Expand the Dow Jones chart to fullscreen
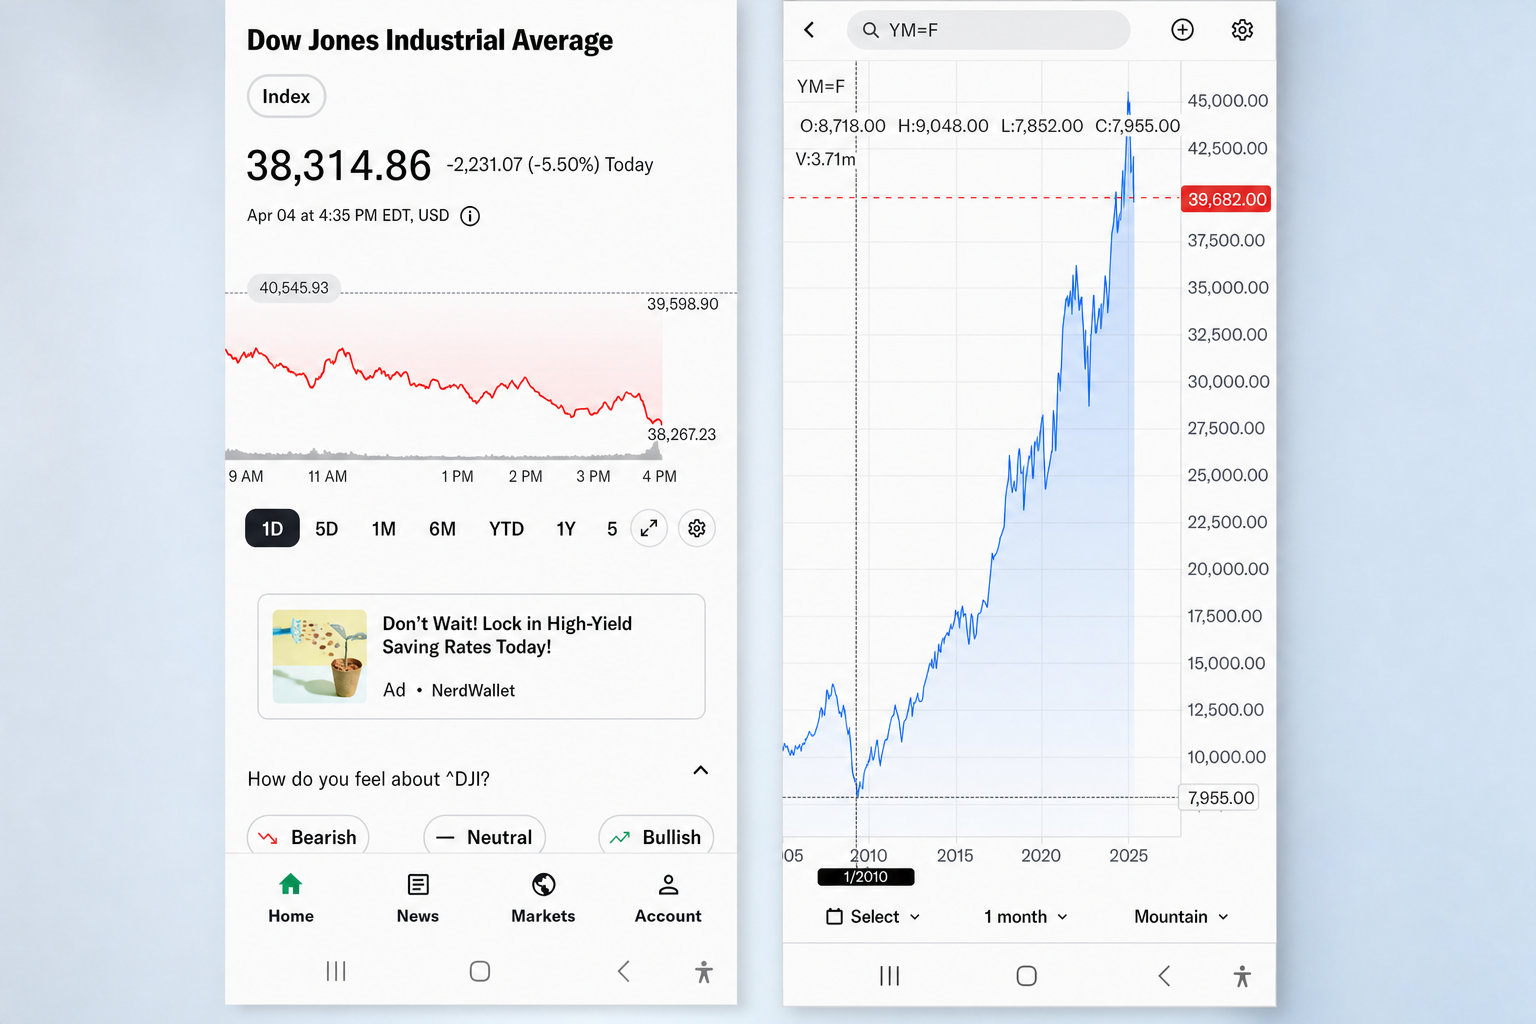Image resolution: width=1536 pixels, height=1024 pixels. tap(649, 528)
